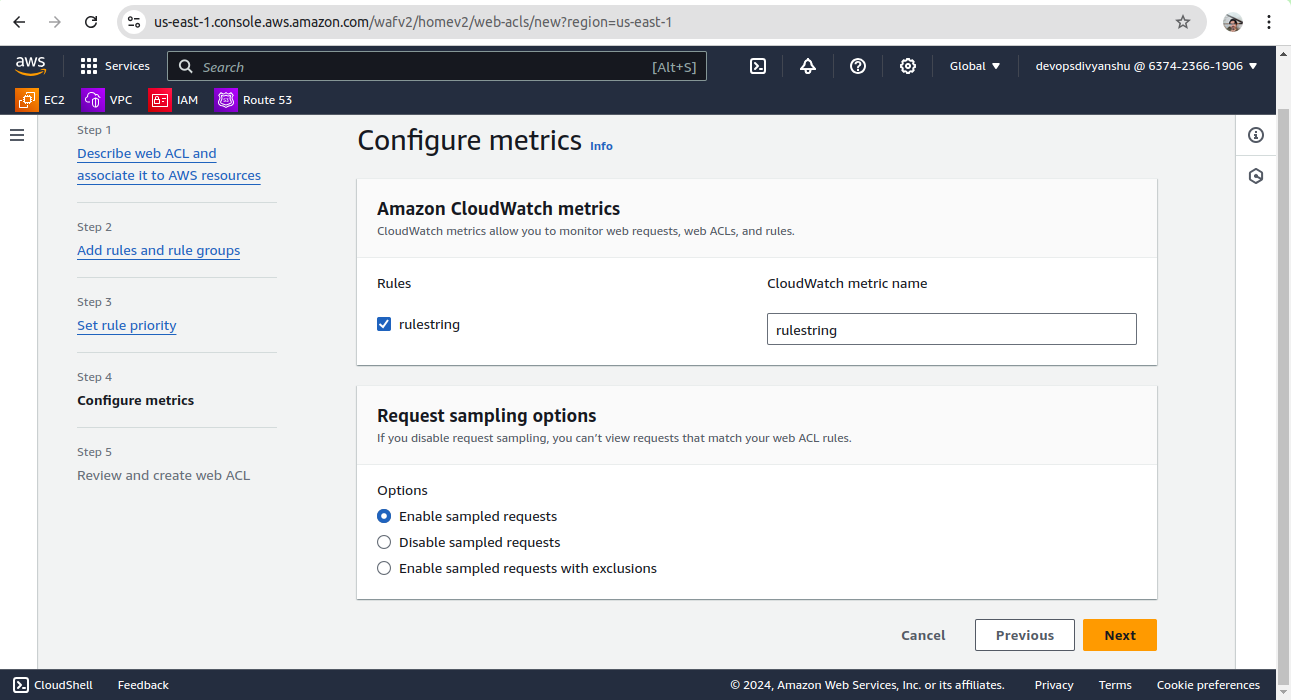
Task: Expand the devopsdivyanshu account menu
Action: pyautogui.click(x=1146, y=66)
